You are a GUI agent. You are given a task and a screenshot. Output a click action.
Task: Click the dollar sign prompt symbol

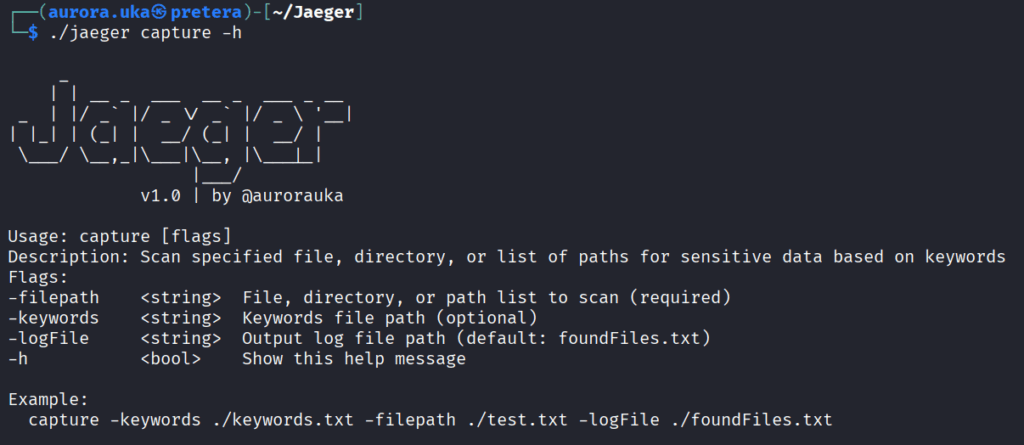[x=33, y=34]
